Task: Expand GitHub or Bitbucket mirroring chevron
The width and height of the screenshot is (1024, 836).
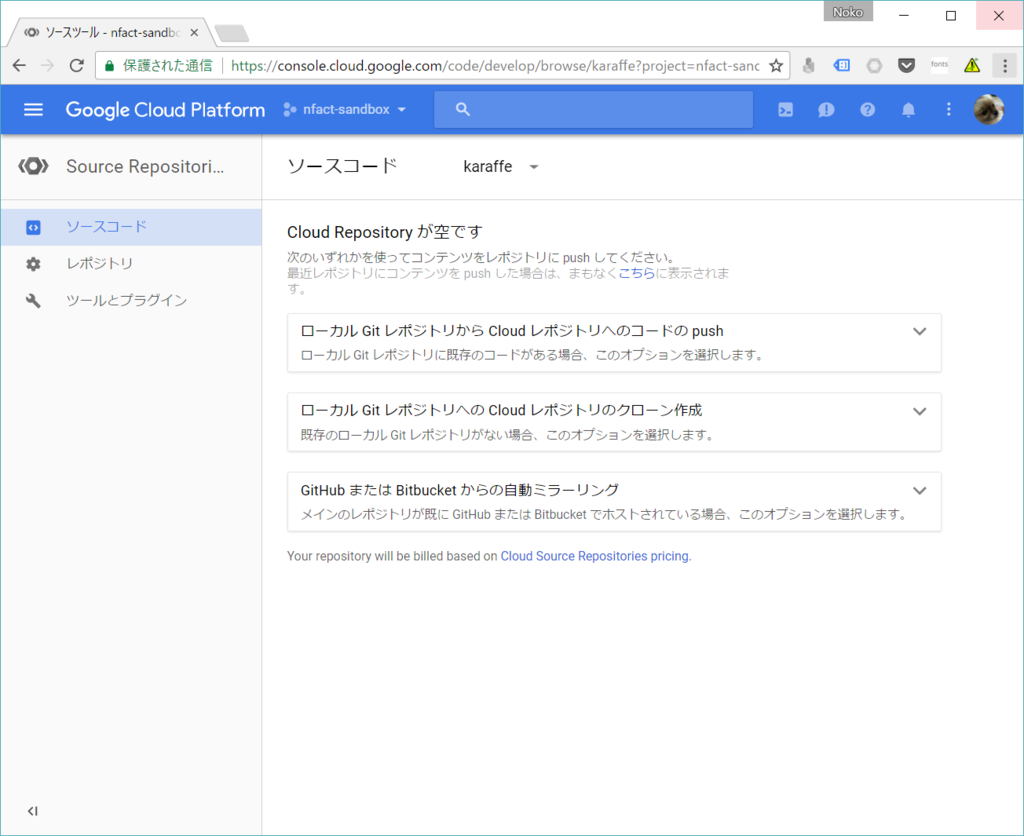Action: point(920,490)
